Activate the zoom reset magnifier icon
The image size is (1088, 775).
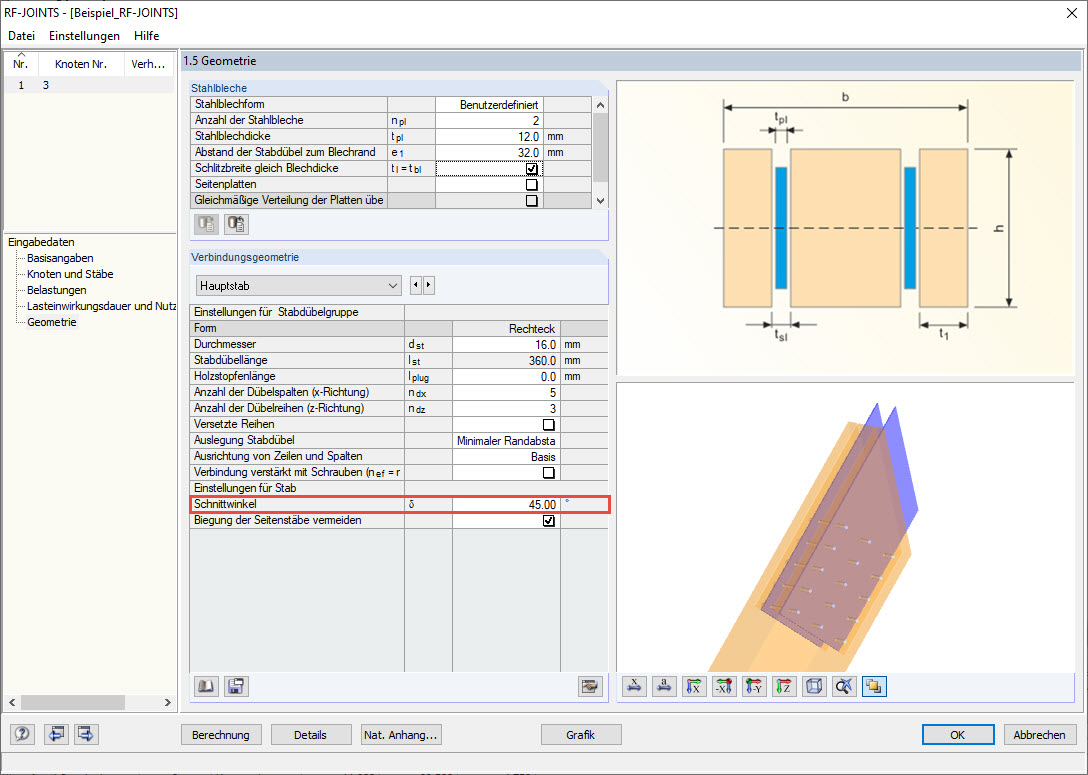tap(843, 686)
